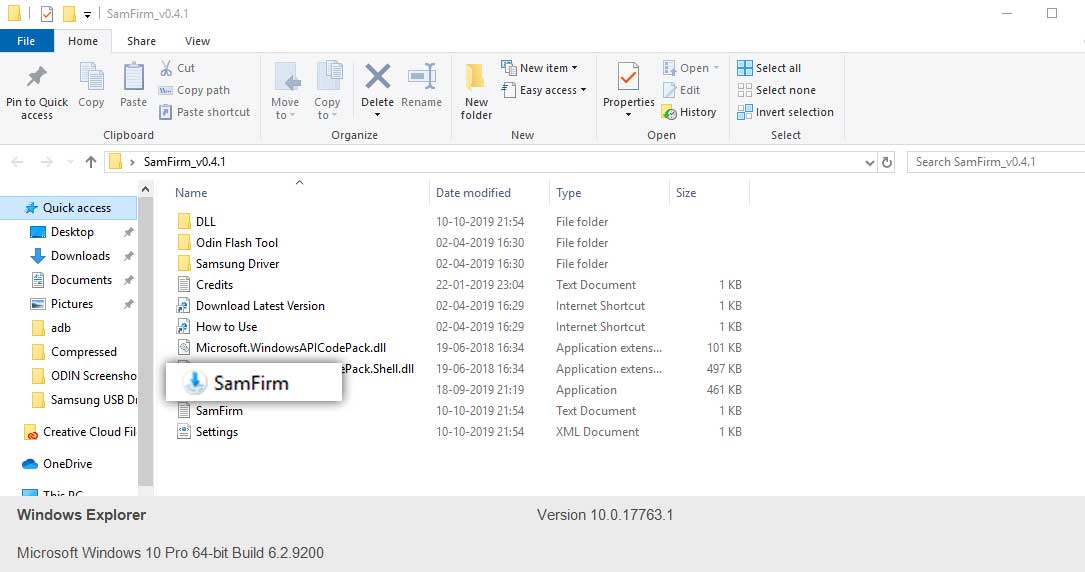Select the DLL folder

pyautogui.click(x=197, y=221)
